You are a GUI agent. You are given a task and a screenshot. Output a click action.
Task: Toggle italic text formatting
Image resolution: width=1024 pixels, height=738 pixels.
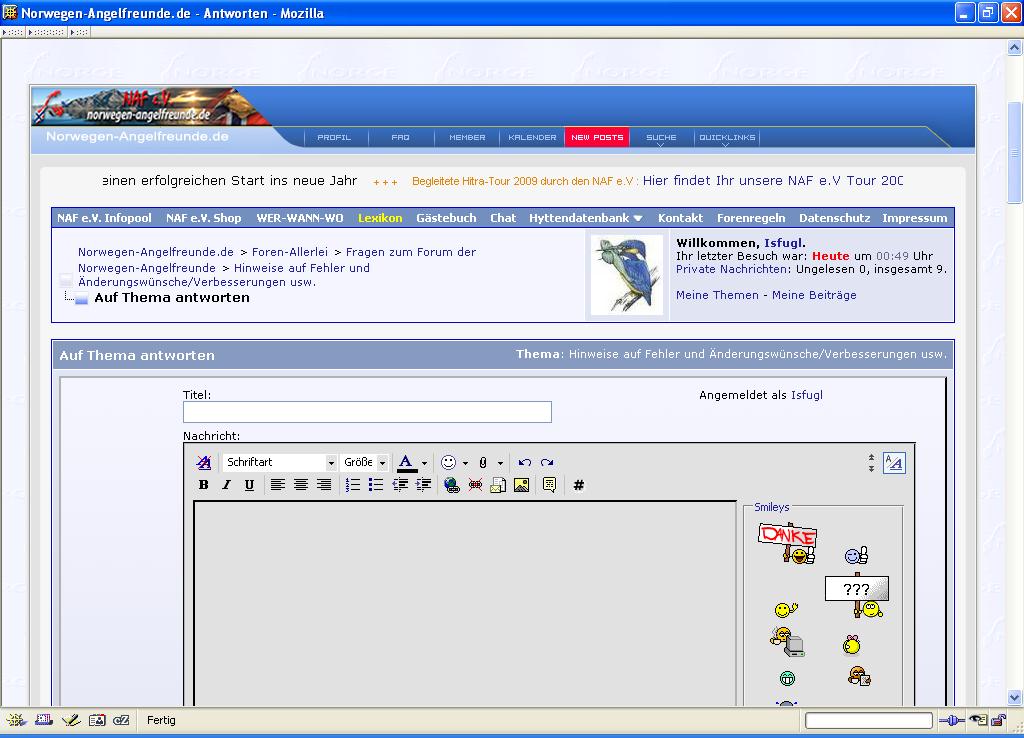tap(227, 485)
